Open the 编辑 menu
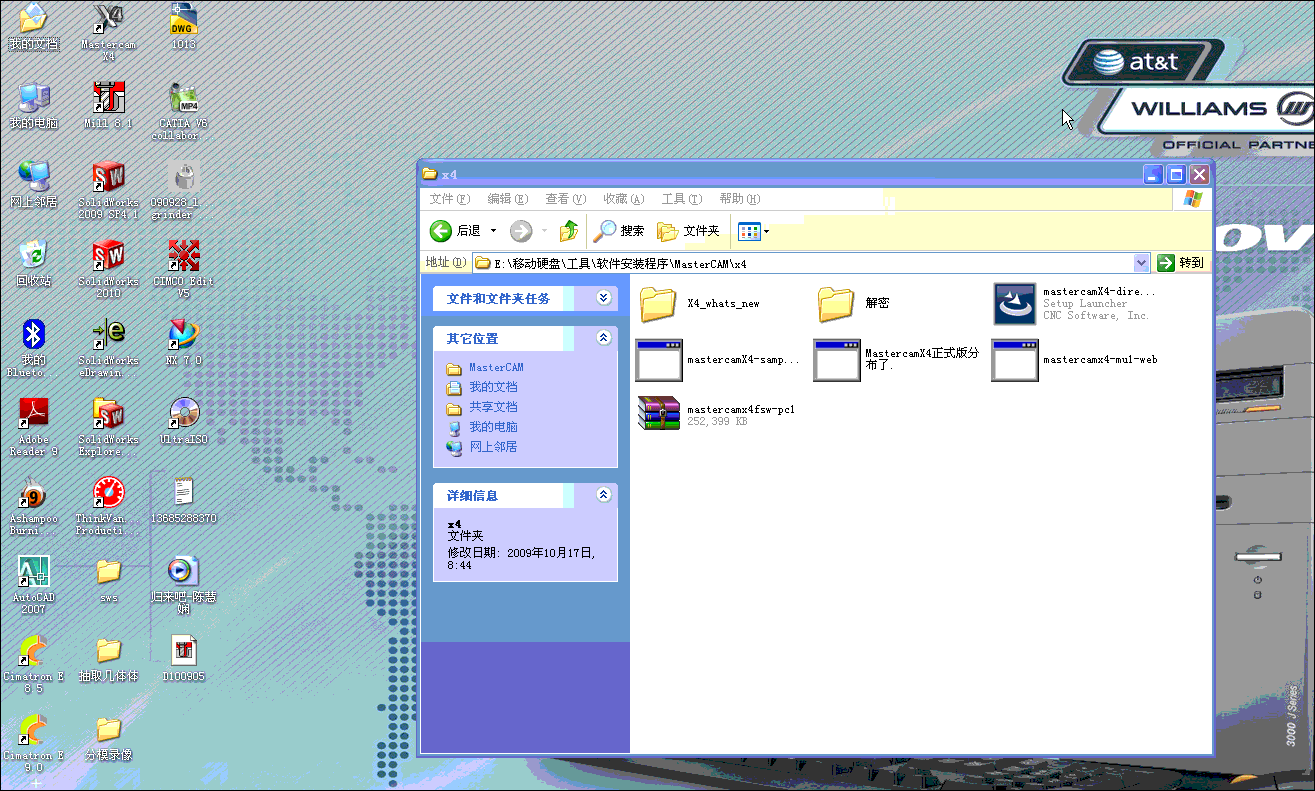 pyautogui.click(x=507, y=199)
